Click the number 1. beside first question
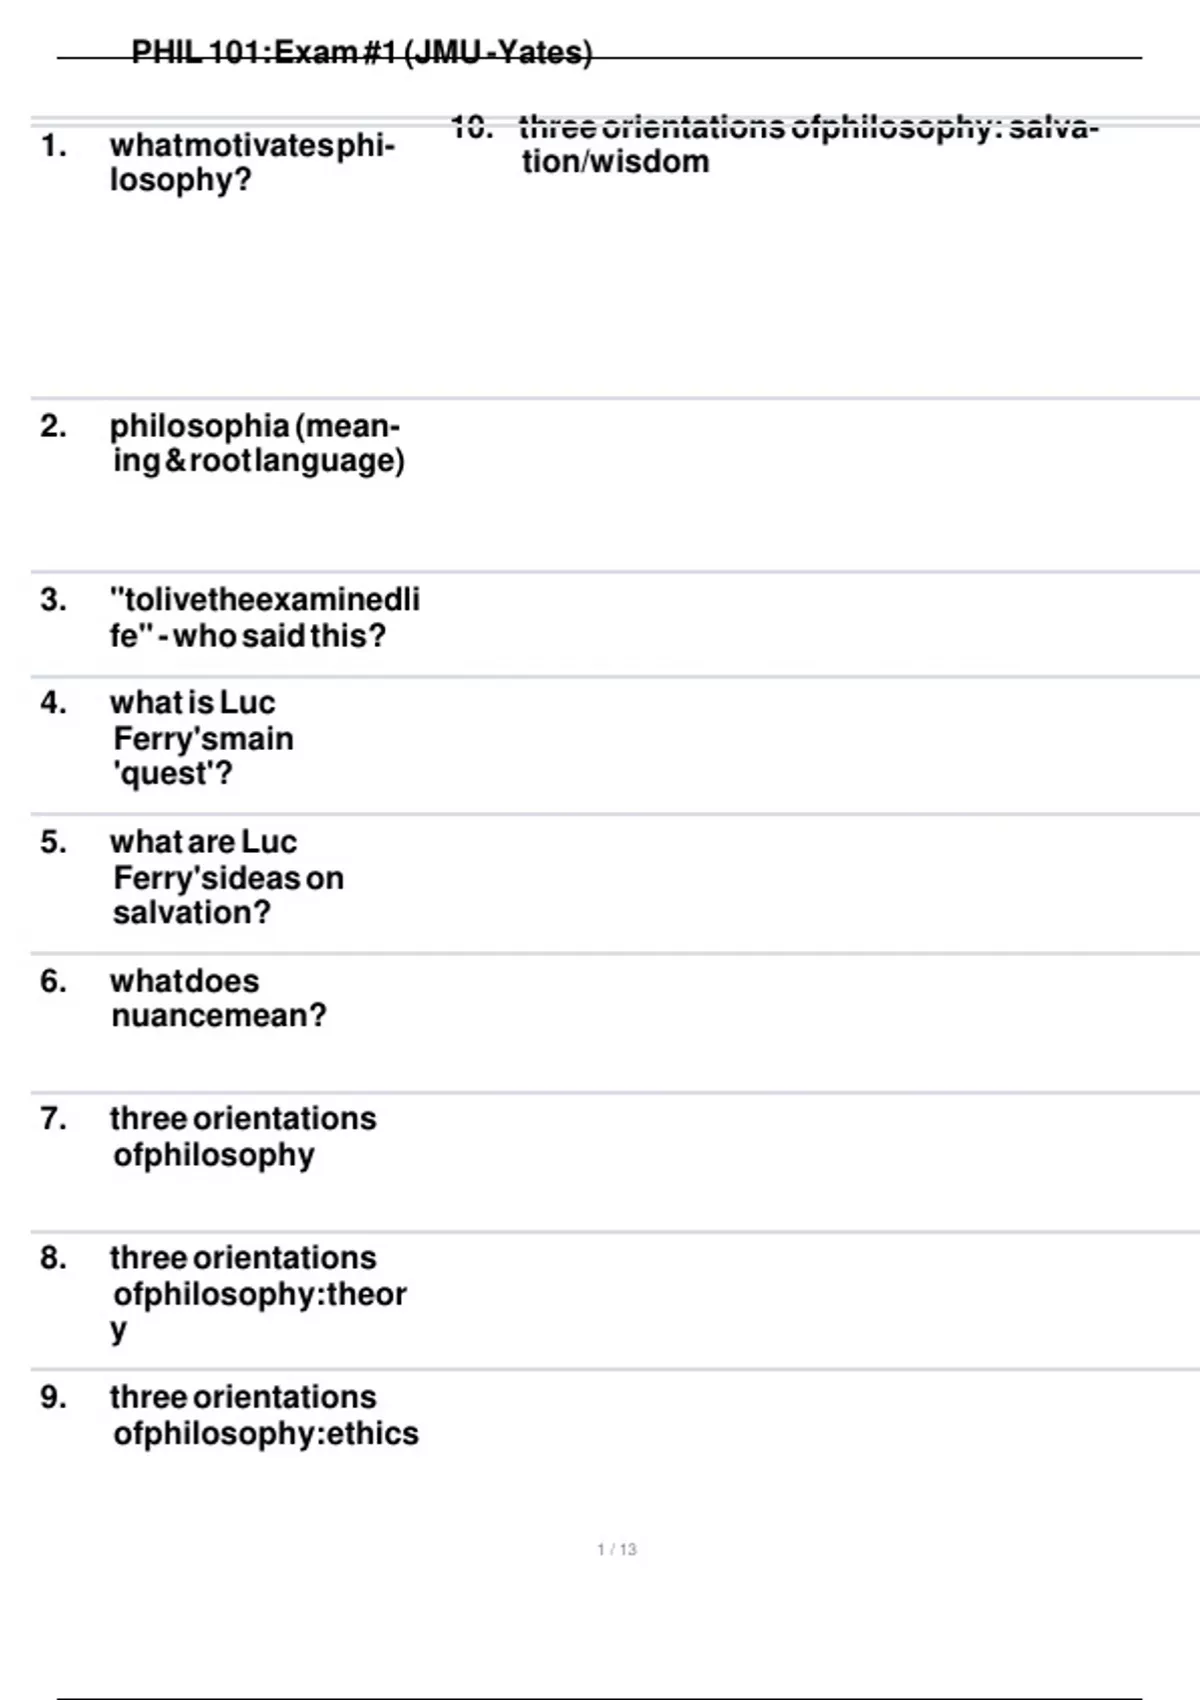Screen dimensions: 1200x1700 [x=54, y=146]
